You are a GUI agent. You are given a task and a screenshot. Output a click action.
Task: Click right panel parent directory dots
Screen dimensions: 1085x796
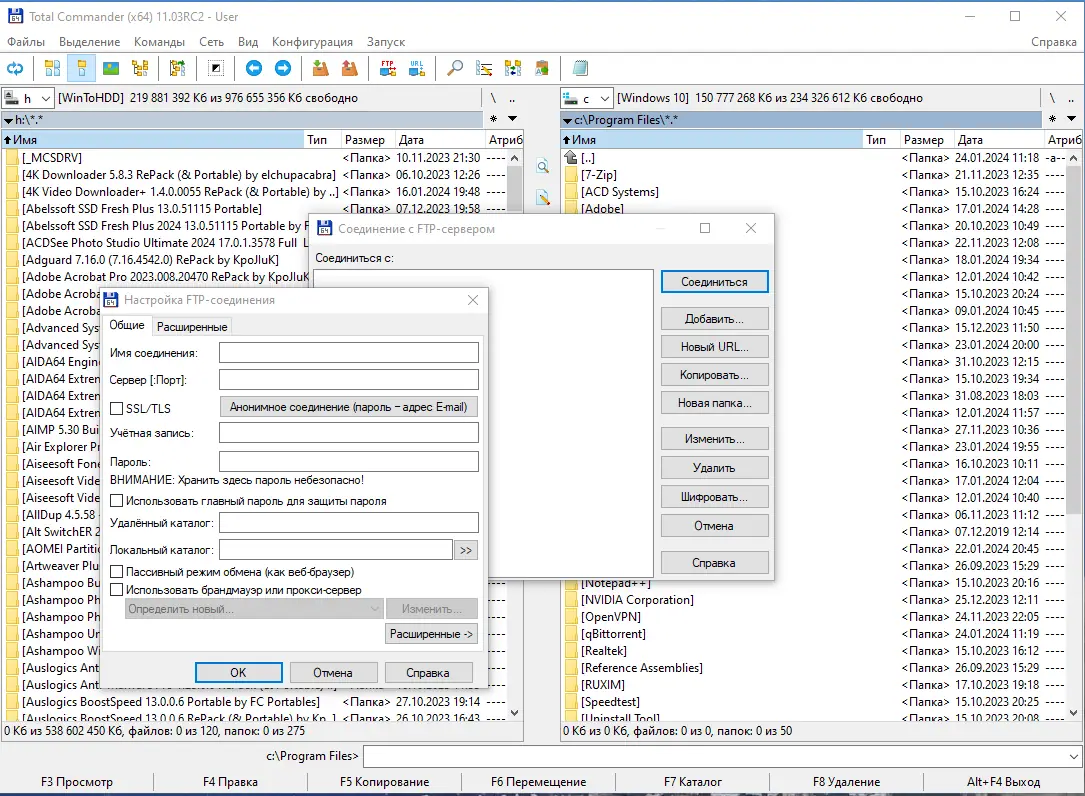pos(1070,98)
